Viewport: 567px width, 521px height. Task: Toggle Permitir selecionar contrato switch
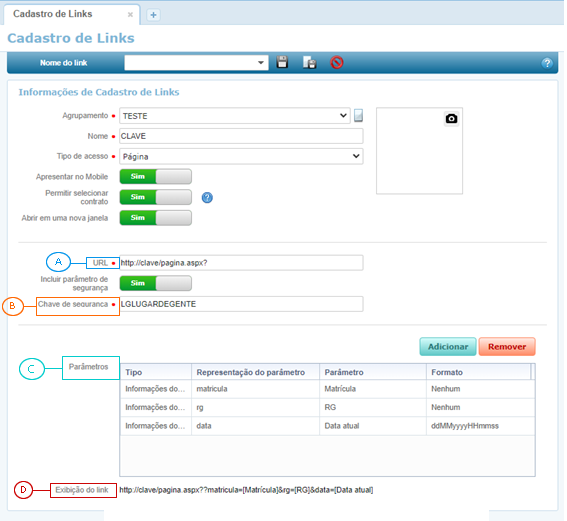[x=155, y=197]
